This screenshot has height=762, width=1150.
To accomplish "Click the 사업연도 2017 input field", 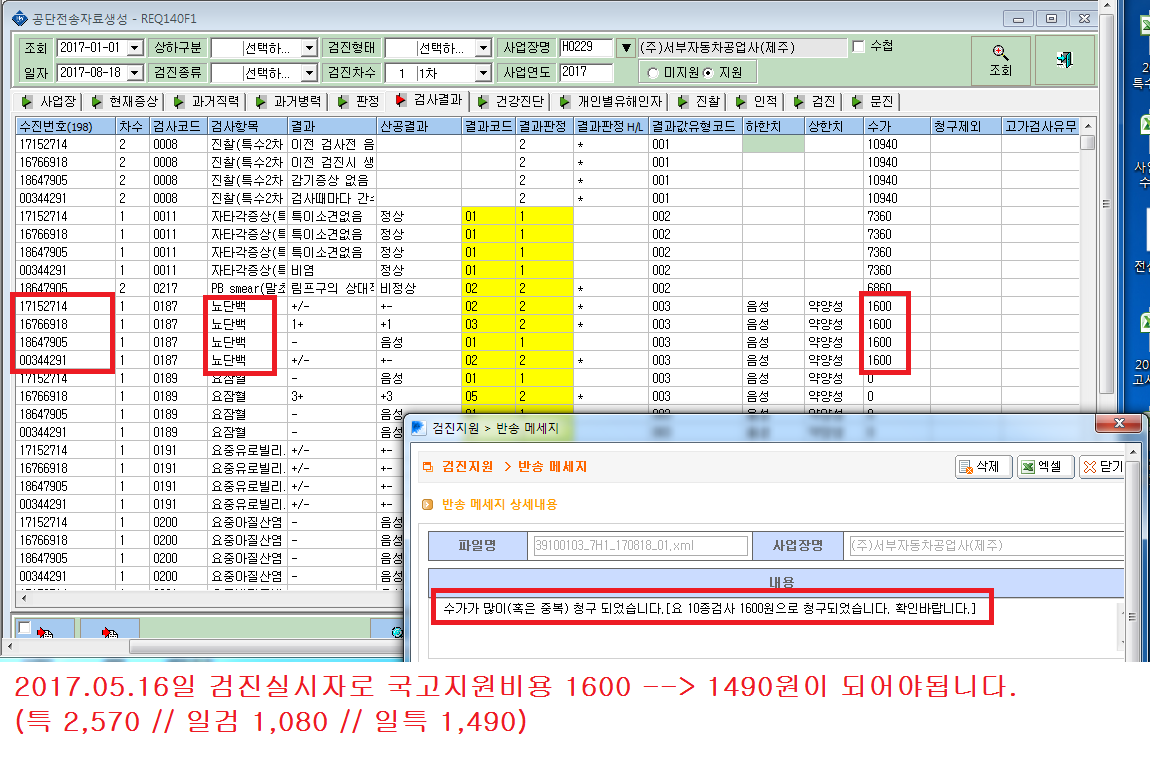I will (x=586, y=72).
